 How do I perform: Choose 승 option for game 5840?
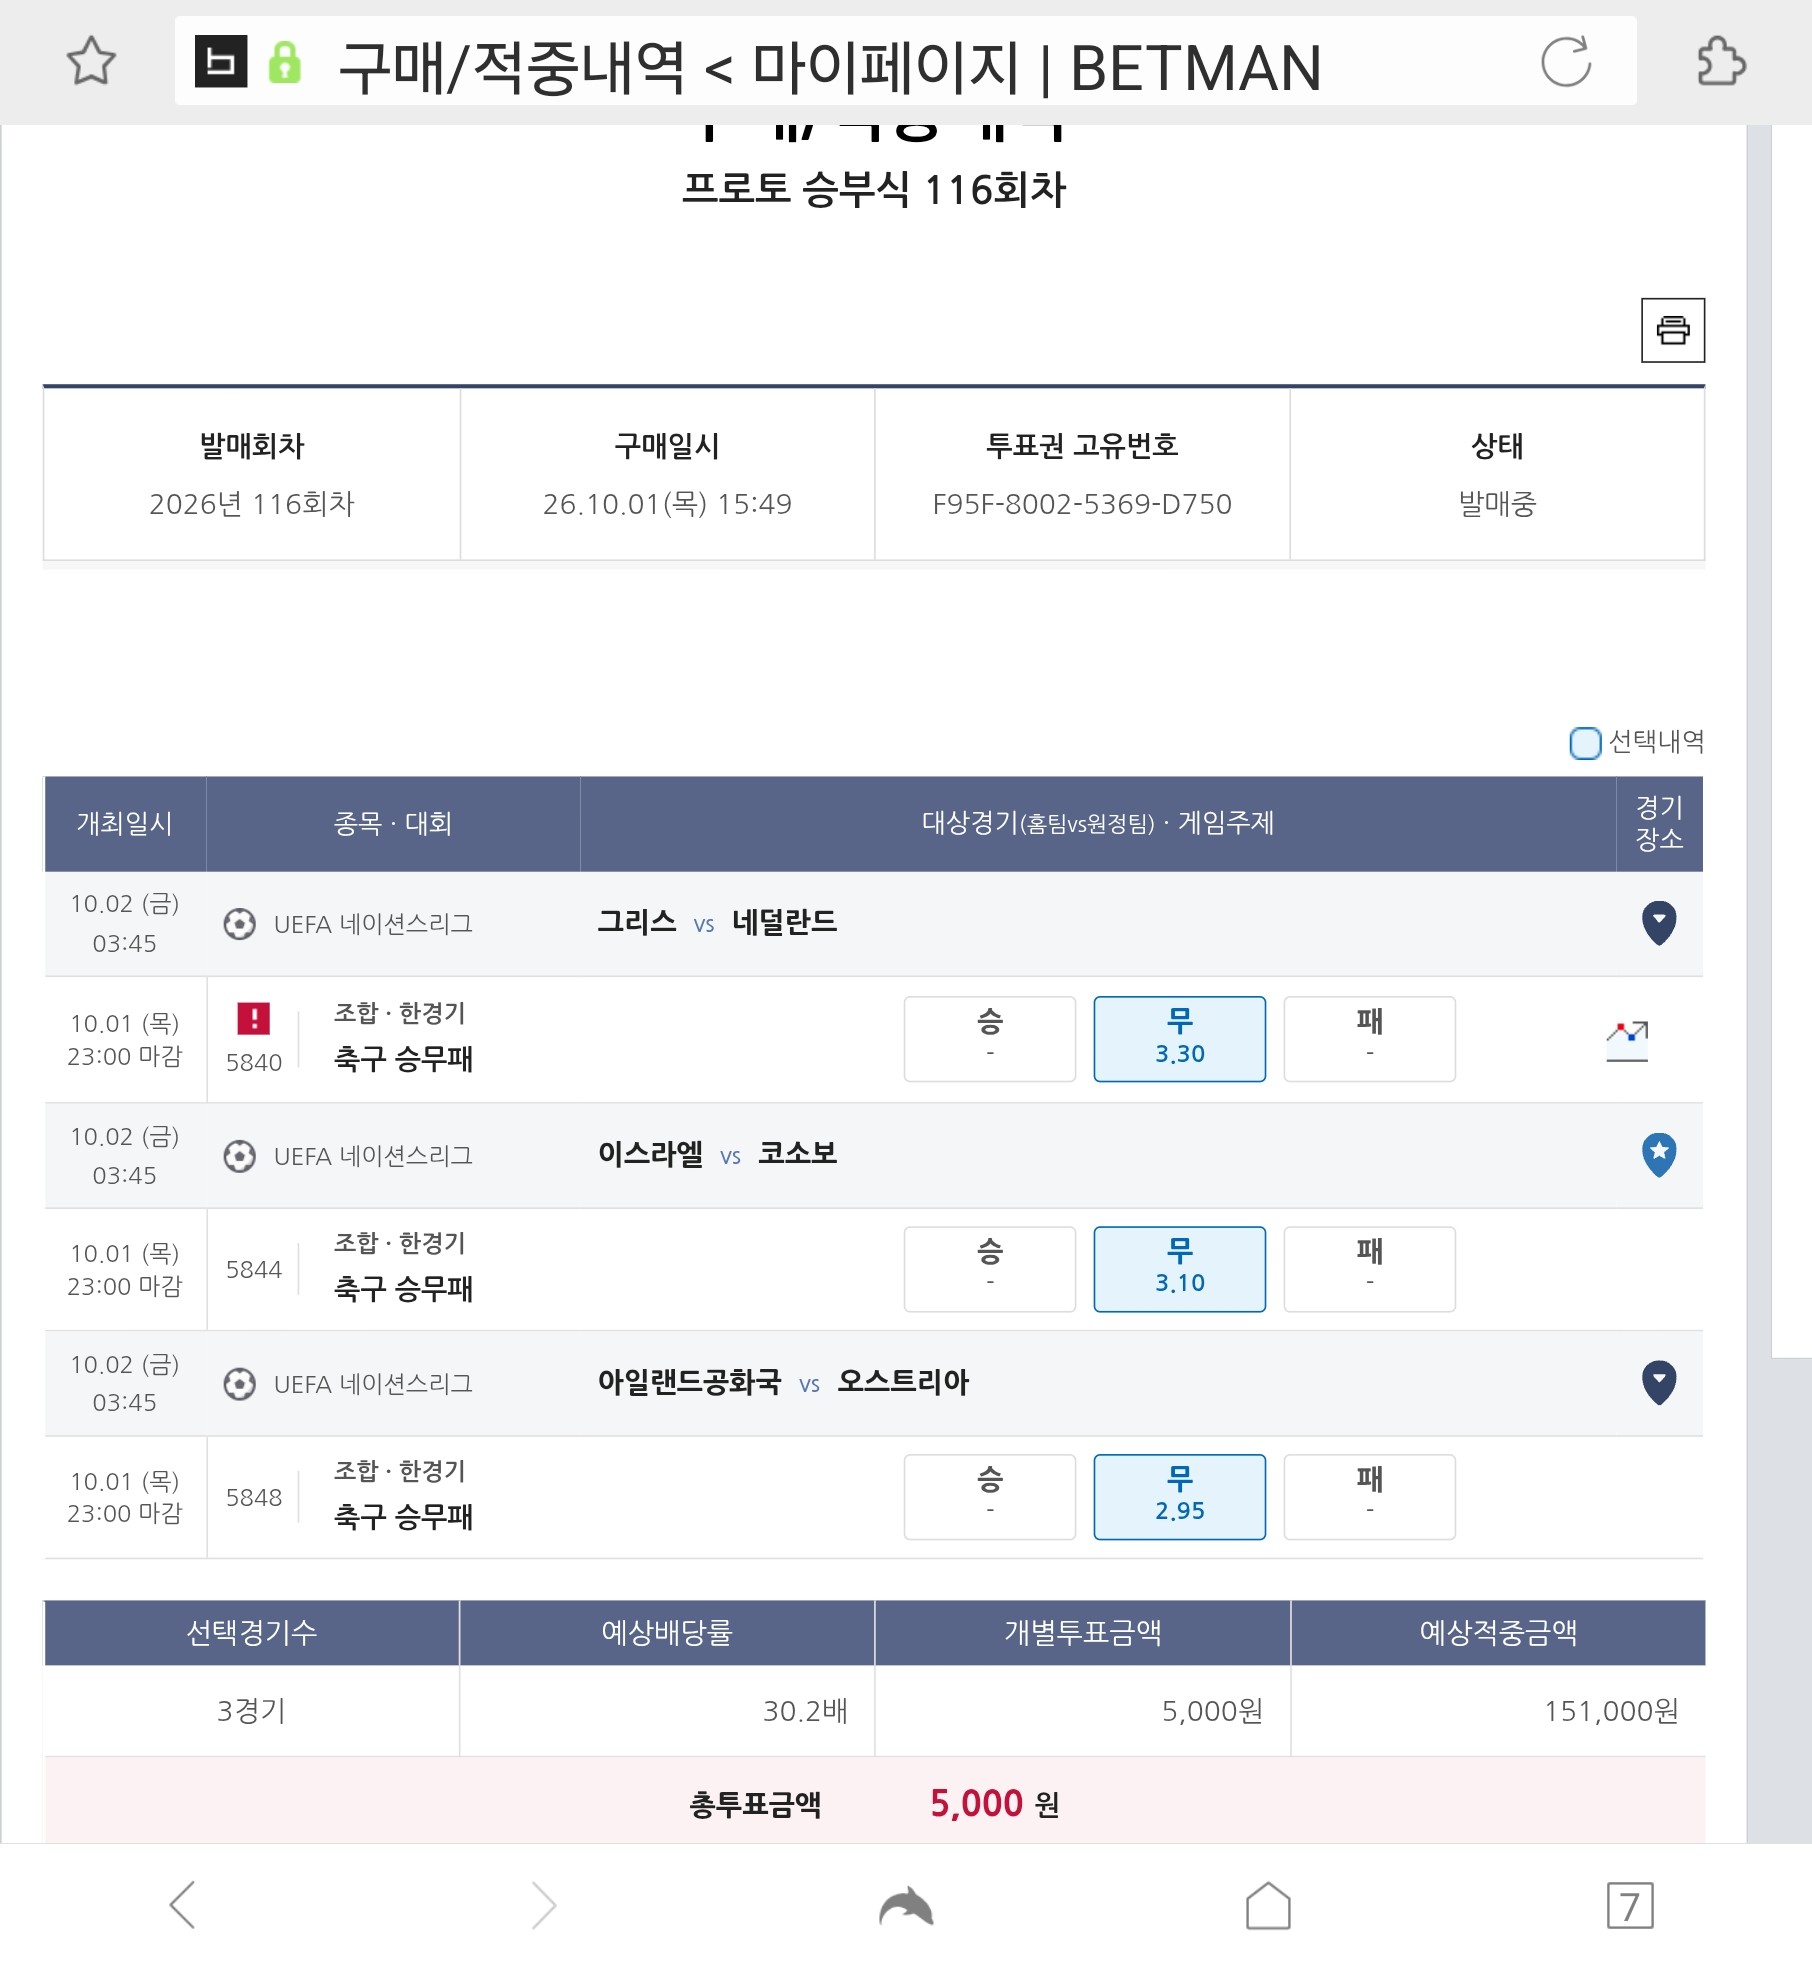point(990,1039)
